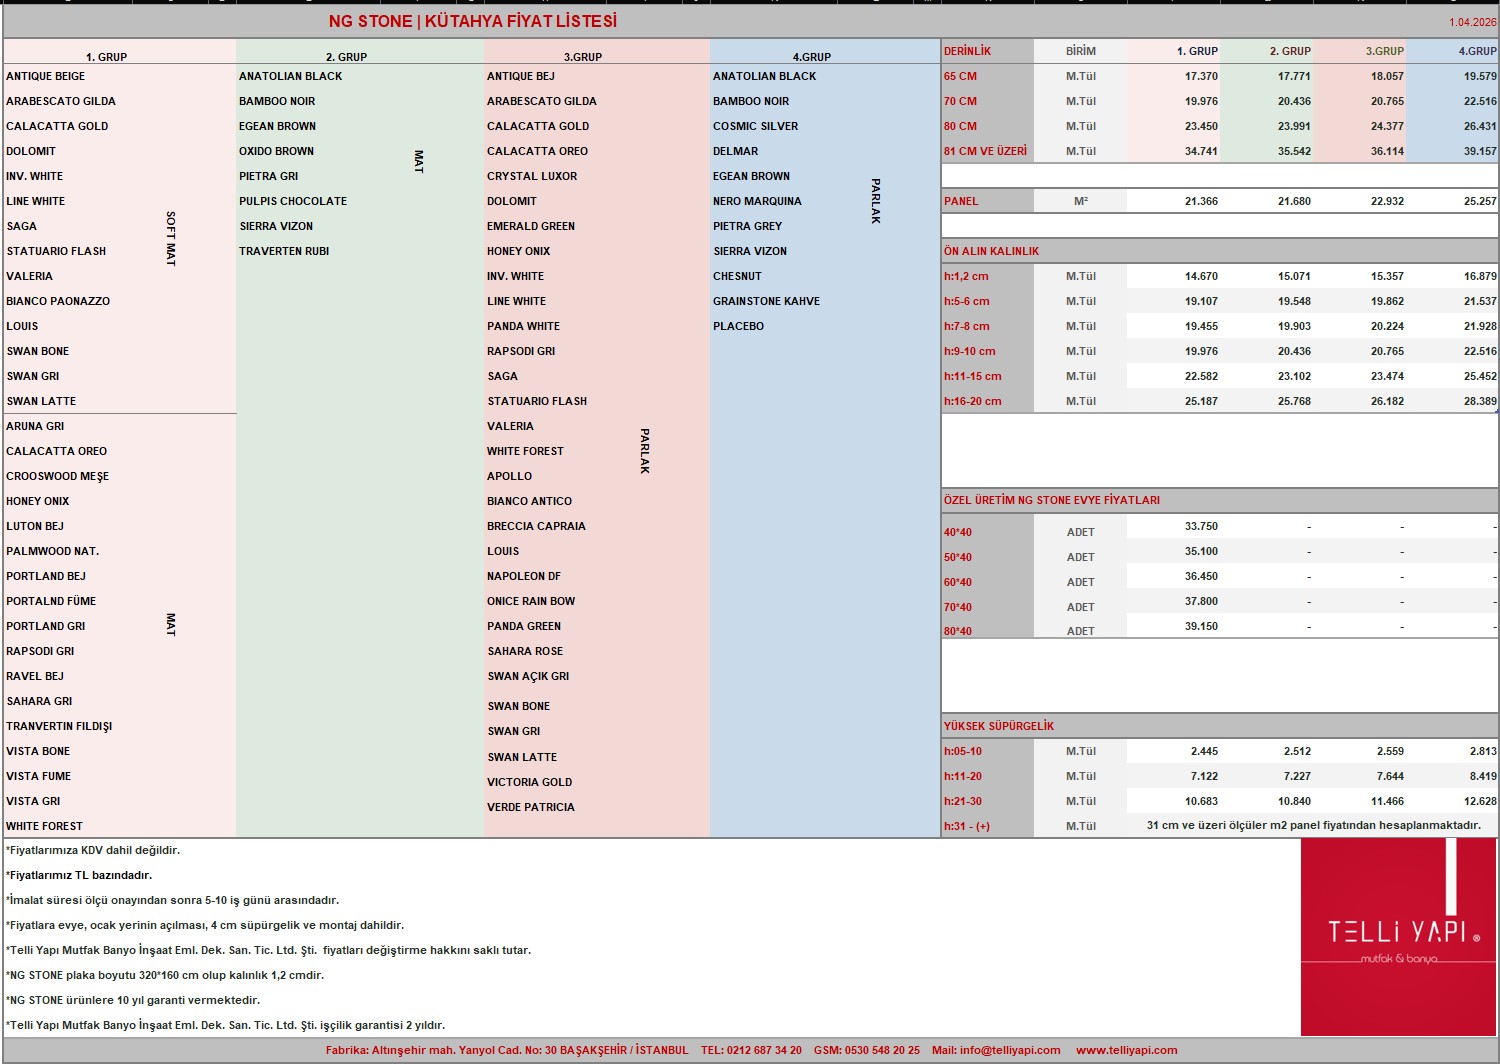Image resolution: width=1500 pixels, height=1064 pixels.
Task: Click the panel price 21.366
Action: pos(1201,201)
